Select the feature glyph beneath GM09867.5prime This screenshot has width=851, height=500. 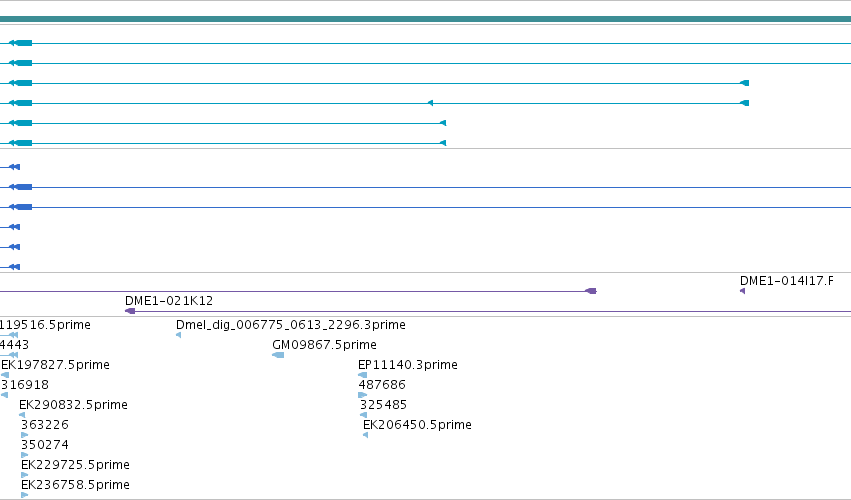(x=278, y=355)
